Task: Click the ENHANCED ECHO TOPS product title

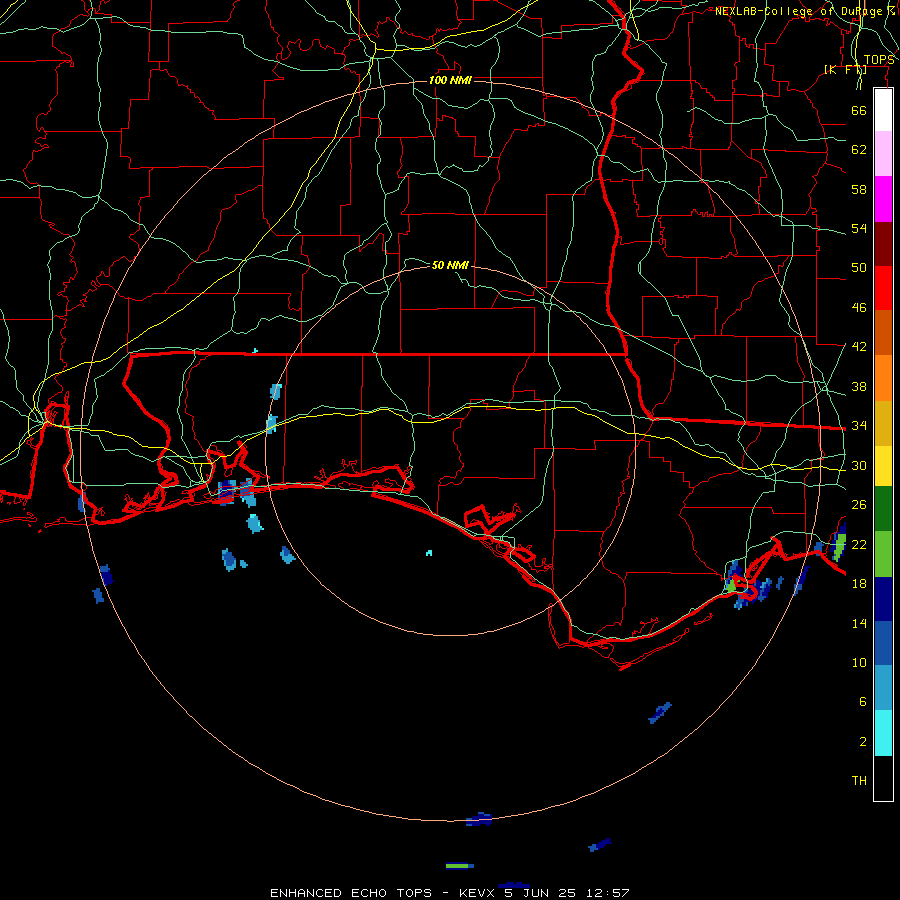Action: [351, 893]
